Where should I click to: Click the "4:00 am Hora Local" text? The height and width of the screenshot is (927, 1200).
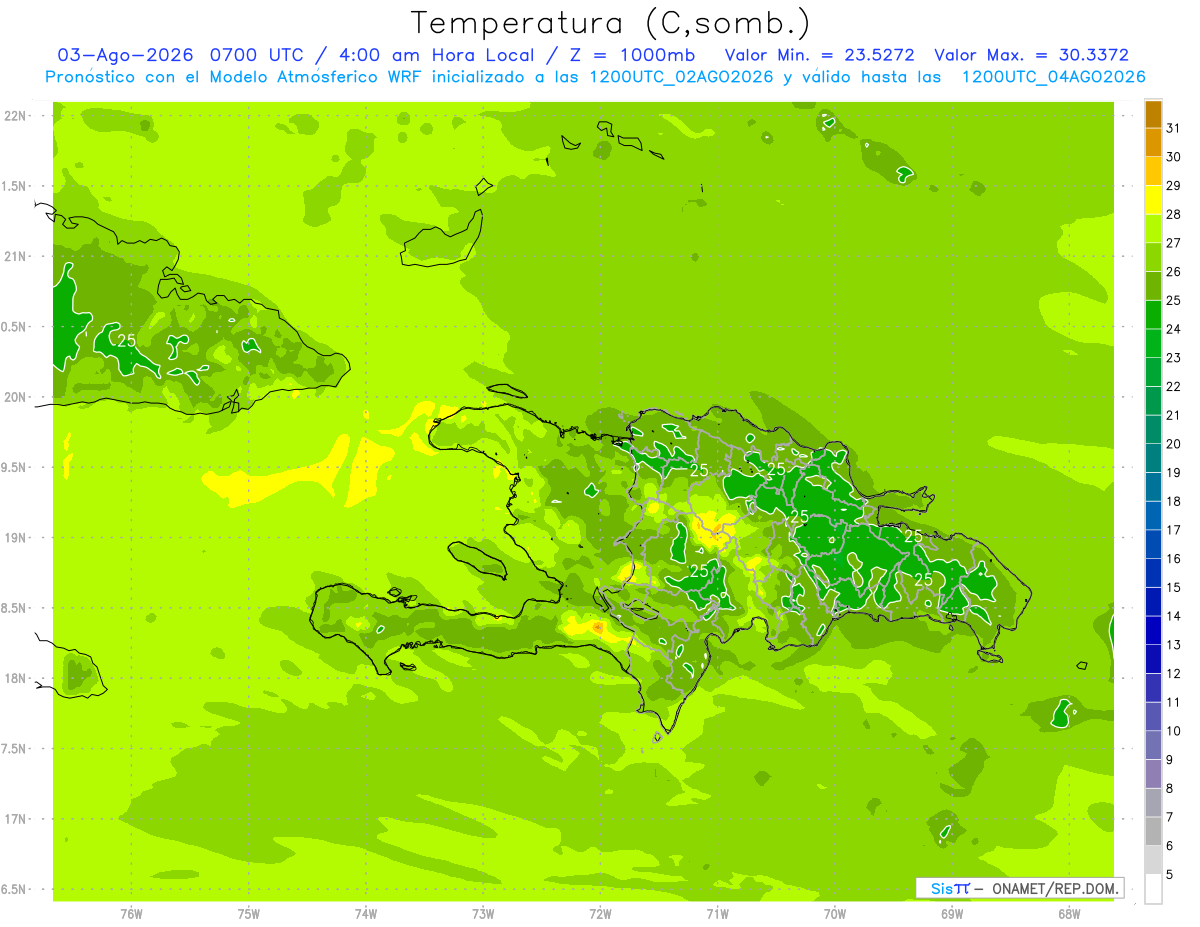433,55
